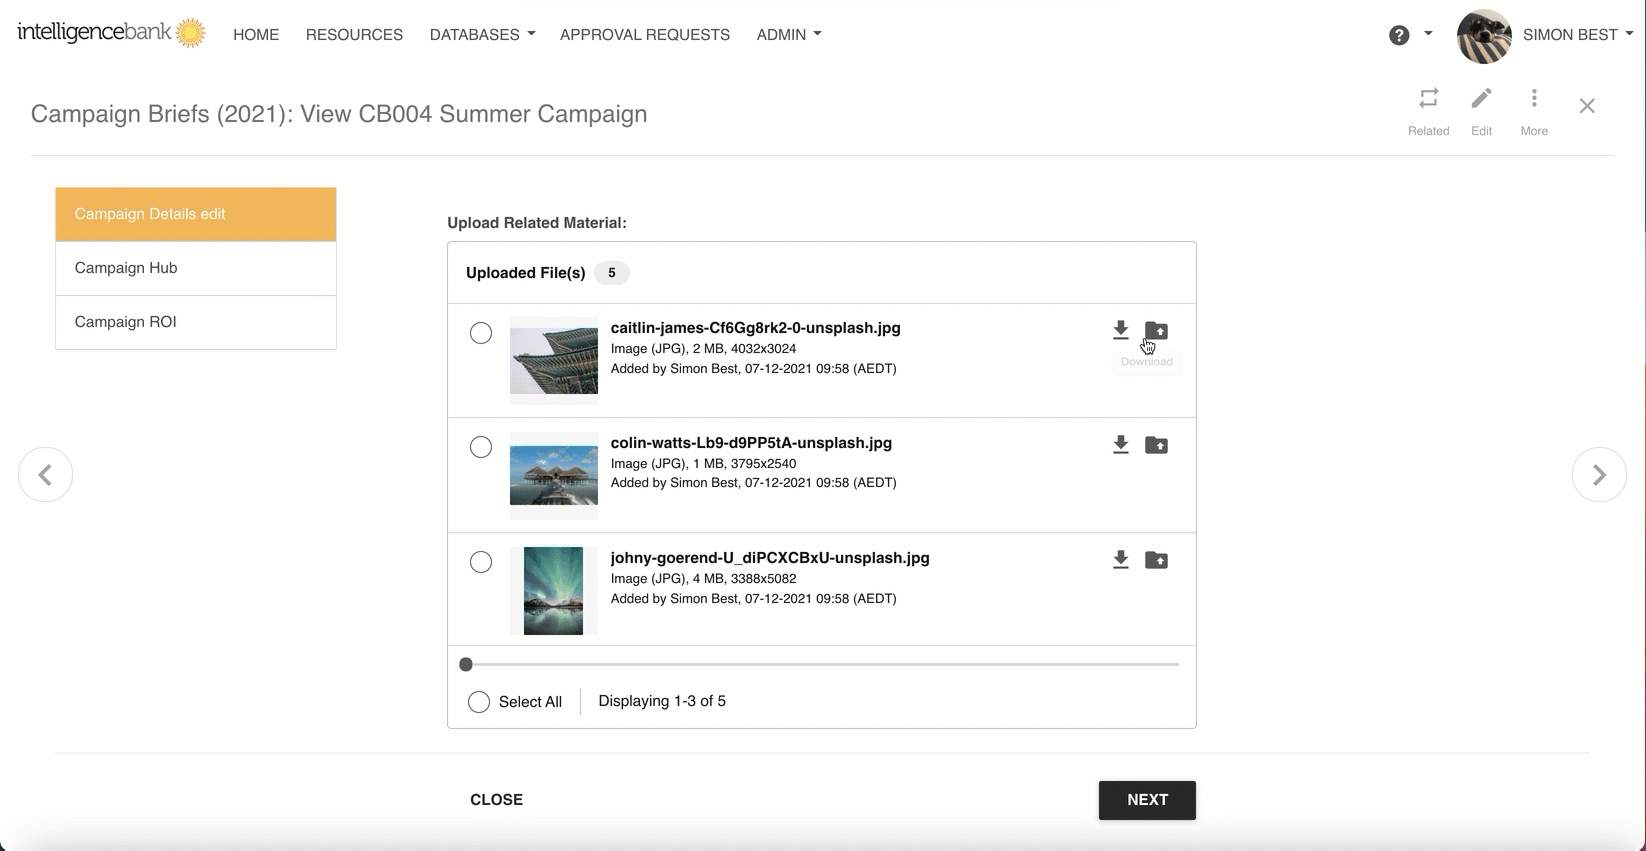Select the caitlin-james file radio button

coord(481,333)
